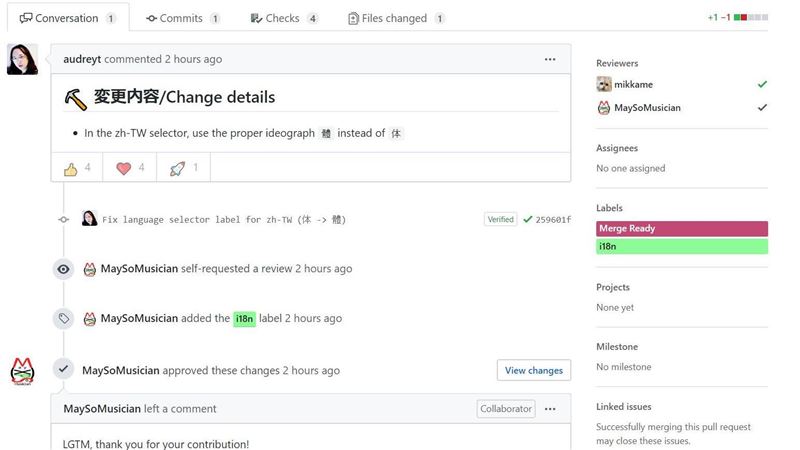Select the Merge Ready label

click(x=681, y=229)
